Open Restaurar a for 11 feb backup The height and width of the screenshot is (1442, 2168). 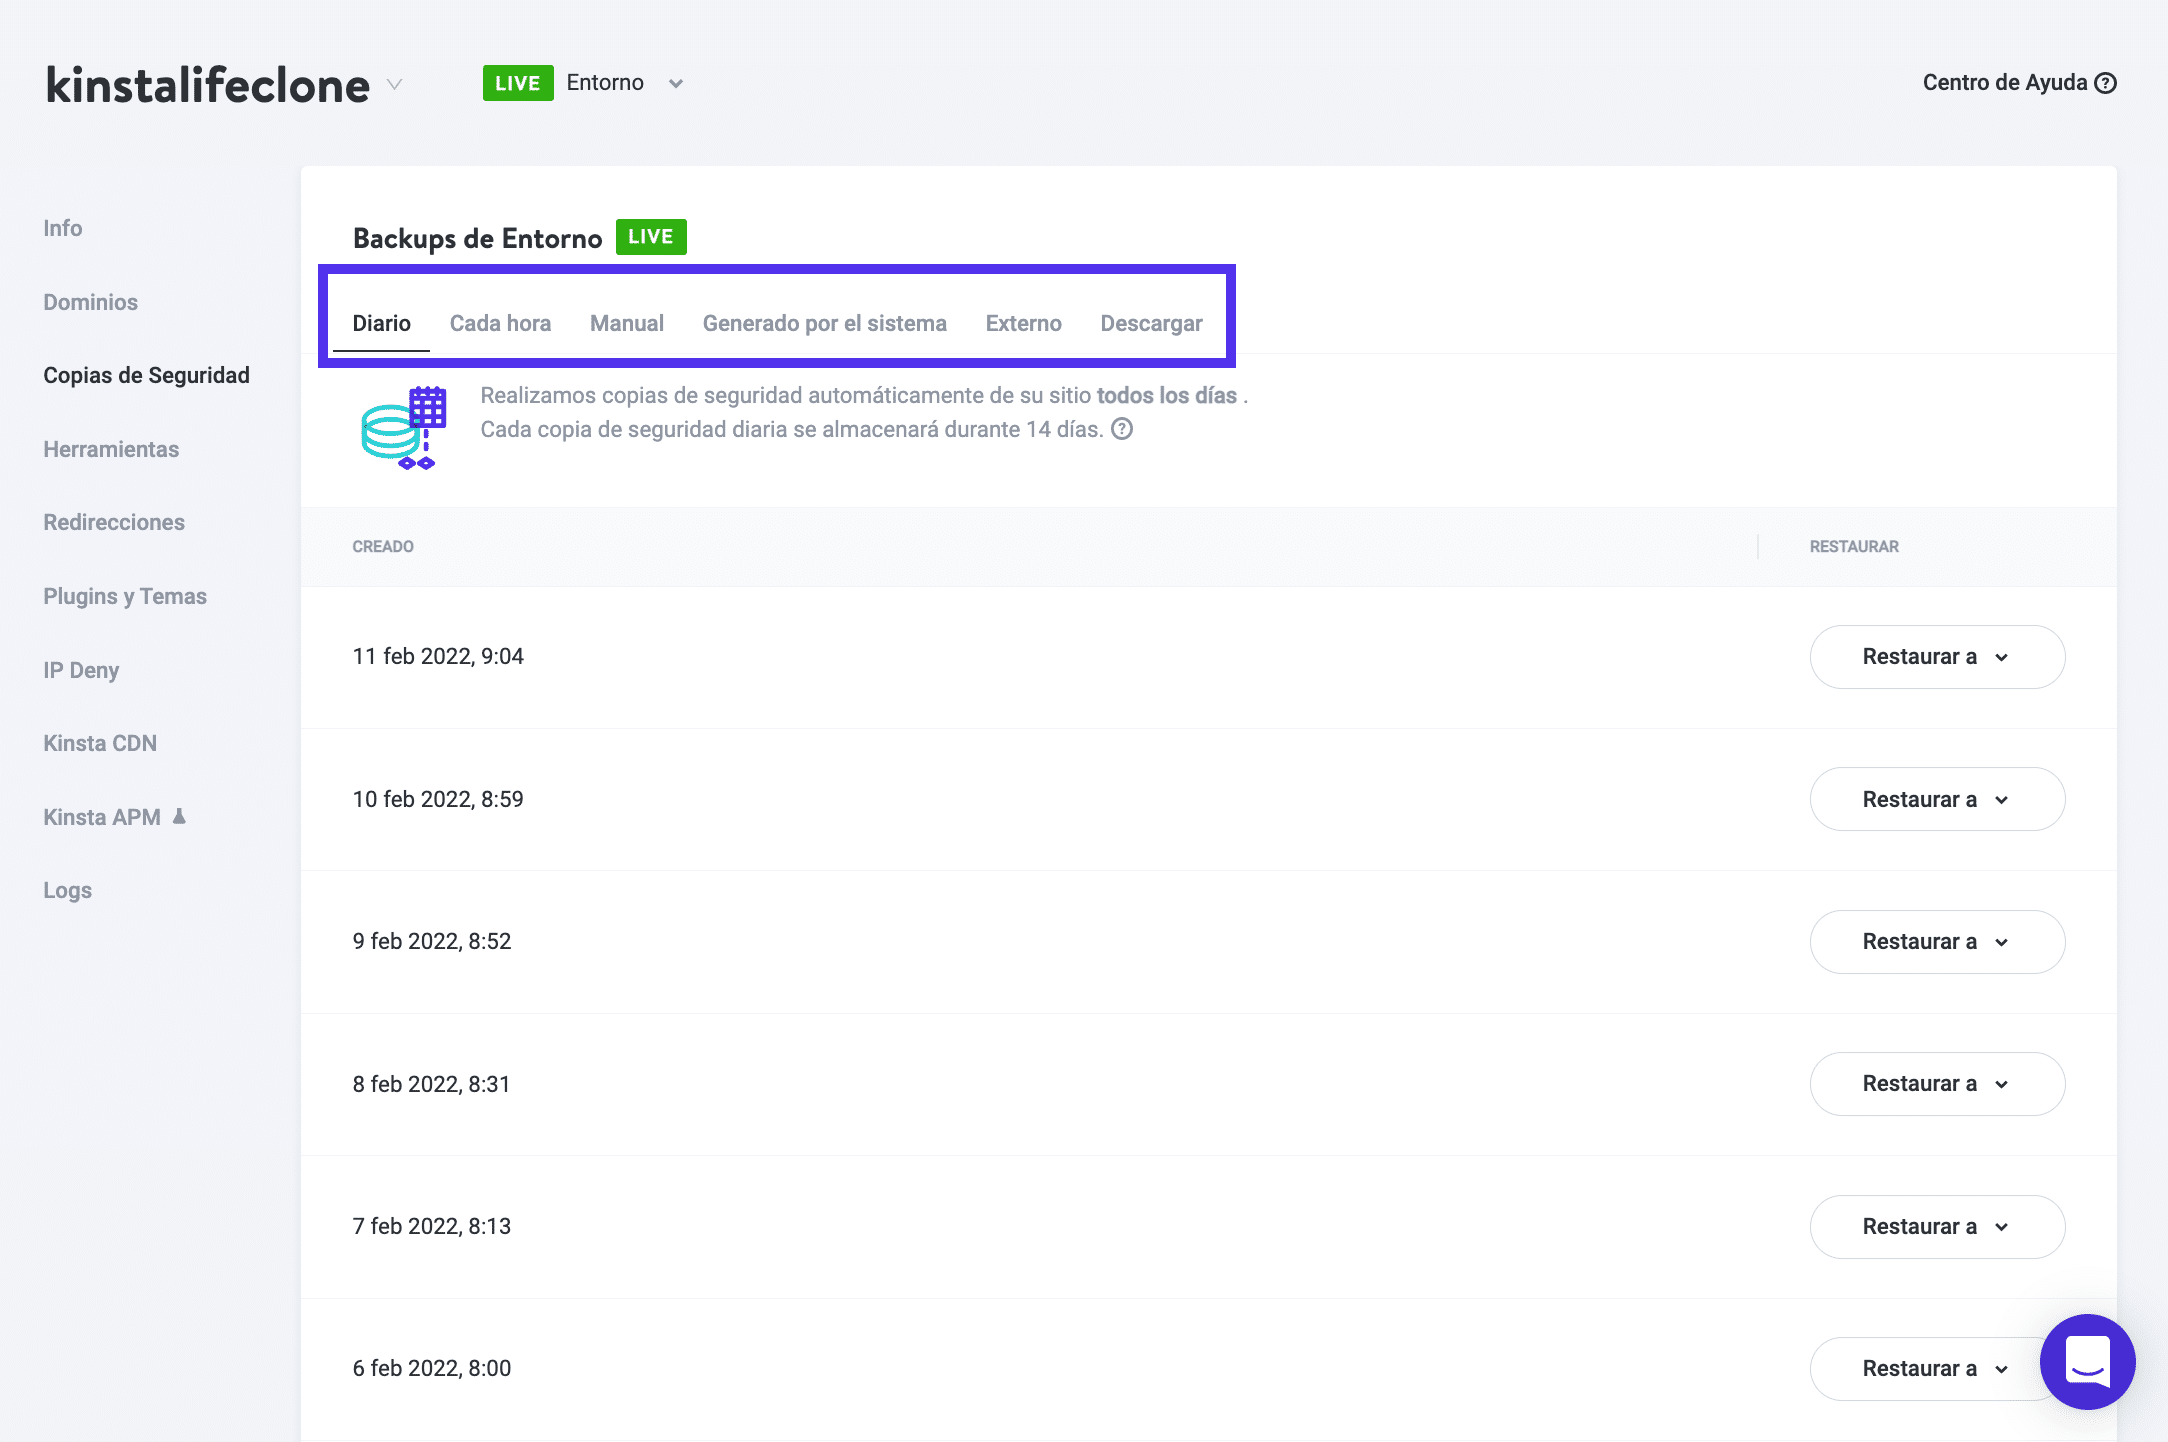click(x=1936, y=657)
